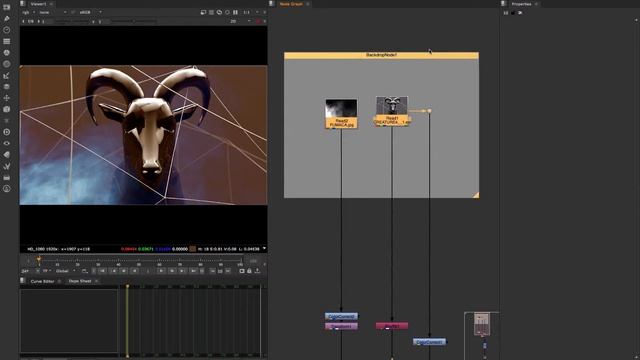Adjust the viewer gamma slider

click(x=133, y=21)
